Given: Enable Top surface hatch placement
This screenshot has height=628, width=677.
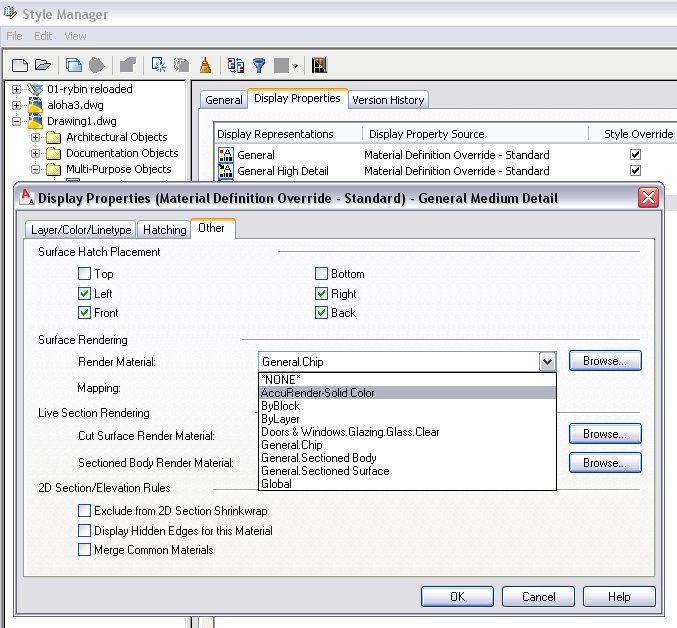Looking at the screenshot, I should [84, 274].
